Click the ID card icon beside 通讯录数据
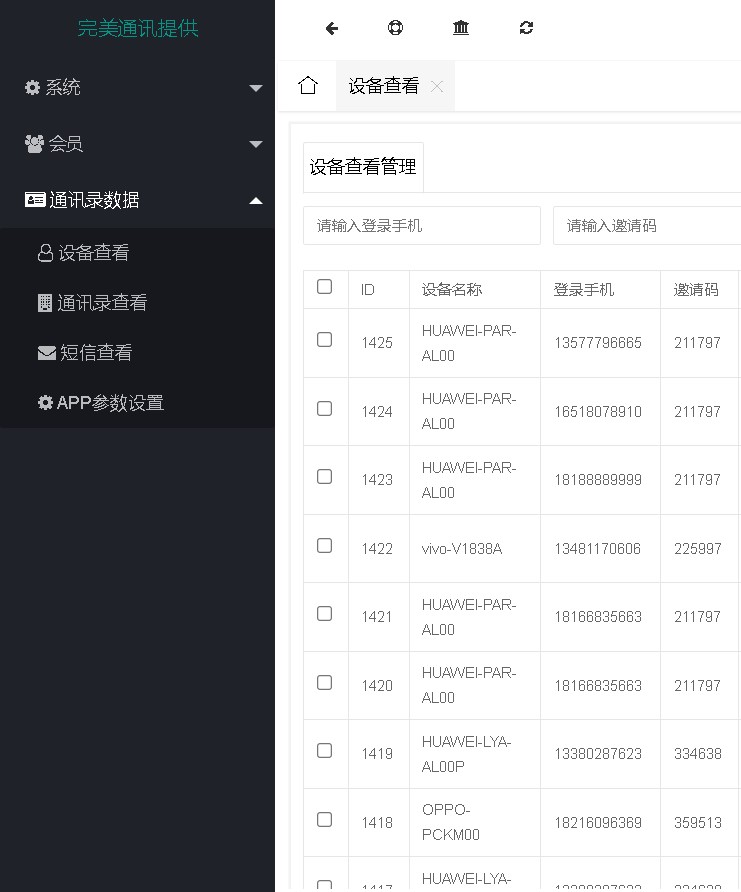741x892 pixels. point(35,200)
